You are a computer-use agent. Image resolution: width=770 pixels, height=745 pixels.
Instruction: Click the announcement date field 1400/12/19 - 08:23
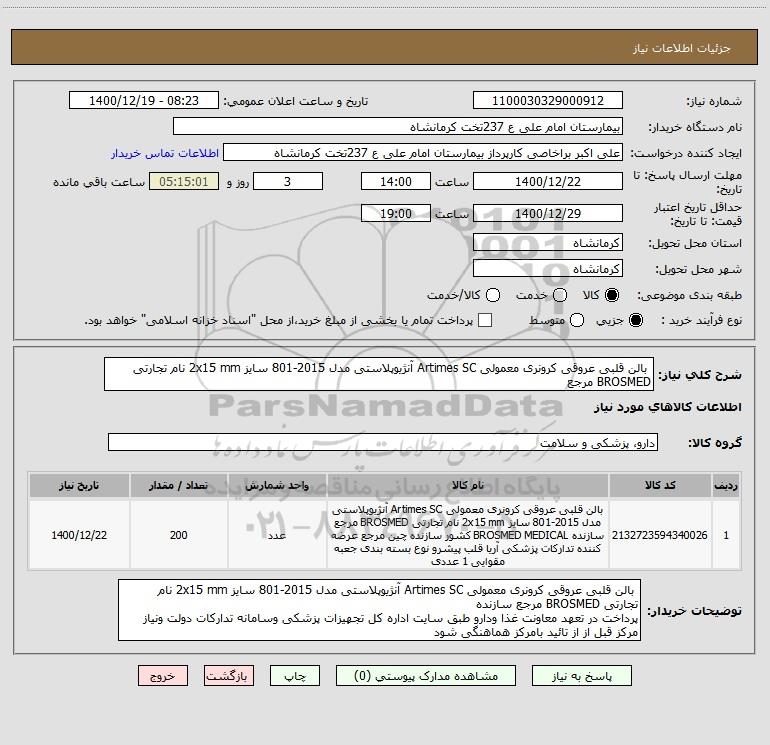(144, 101)
